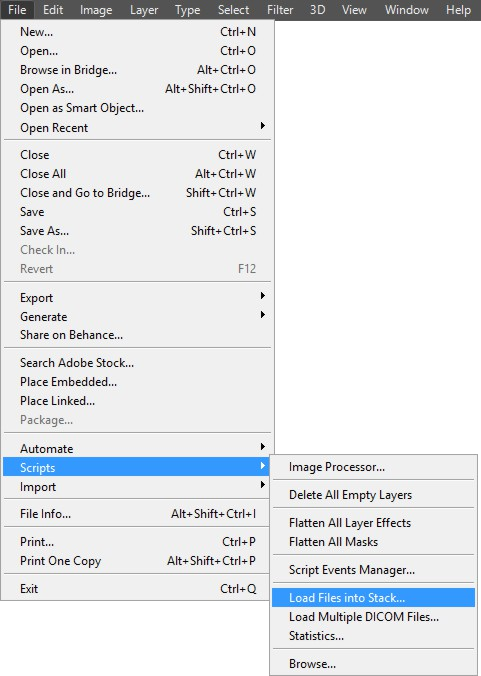Expand the Import submenu
481x676 pixels.
tap(137, 486)
